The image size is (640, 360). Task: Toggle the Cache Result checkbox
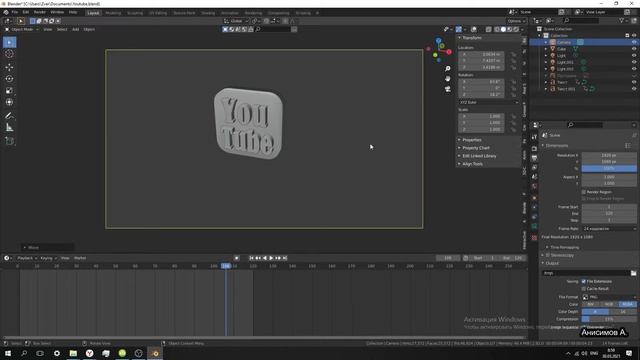[x=584, y=289]
